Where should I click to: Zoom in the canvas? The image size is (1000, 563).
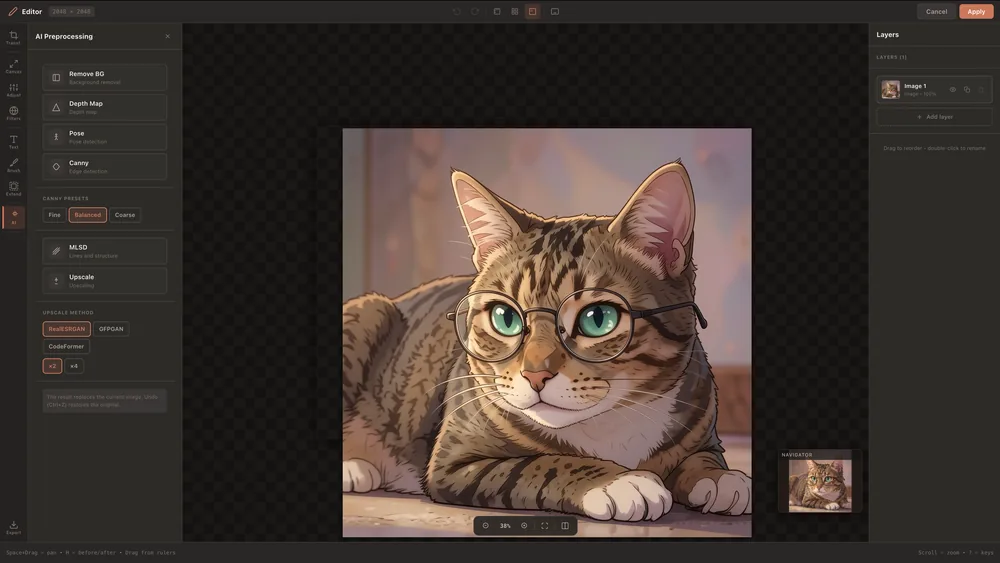pyautogui.click(x=524, y=526)
